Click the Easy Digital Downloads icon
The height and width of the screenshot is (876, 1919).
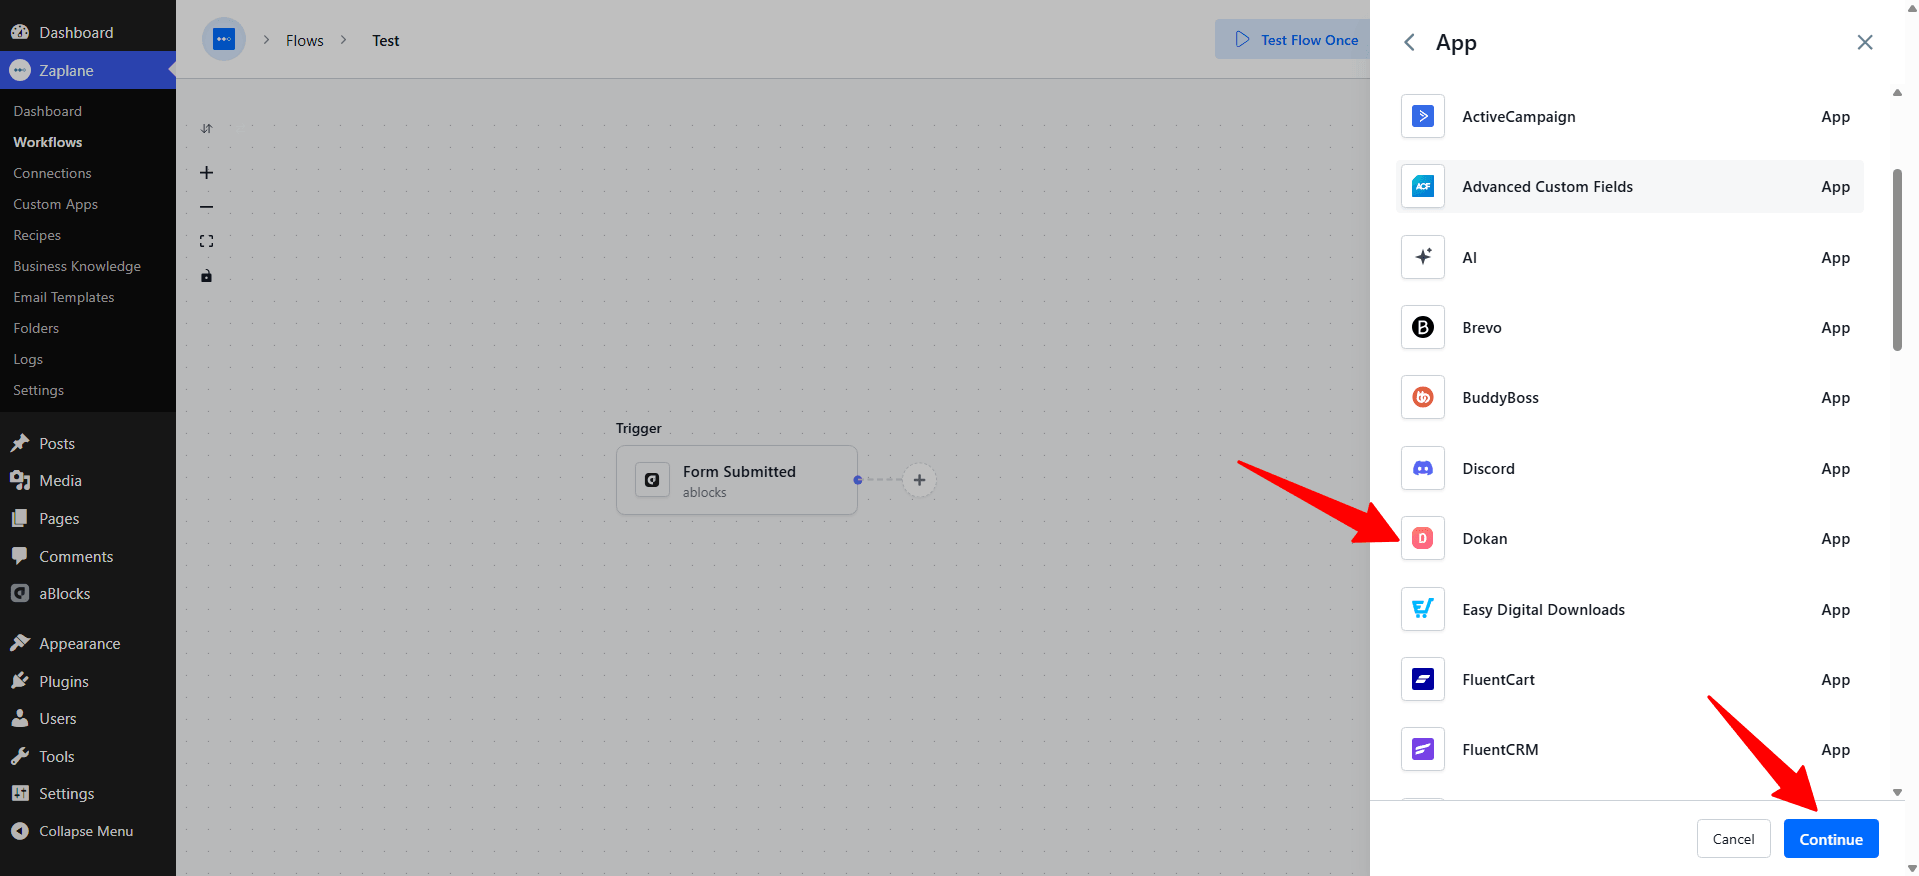pyautogui.click(x=1422, y=609)
